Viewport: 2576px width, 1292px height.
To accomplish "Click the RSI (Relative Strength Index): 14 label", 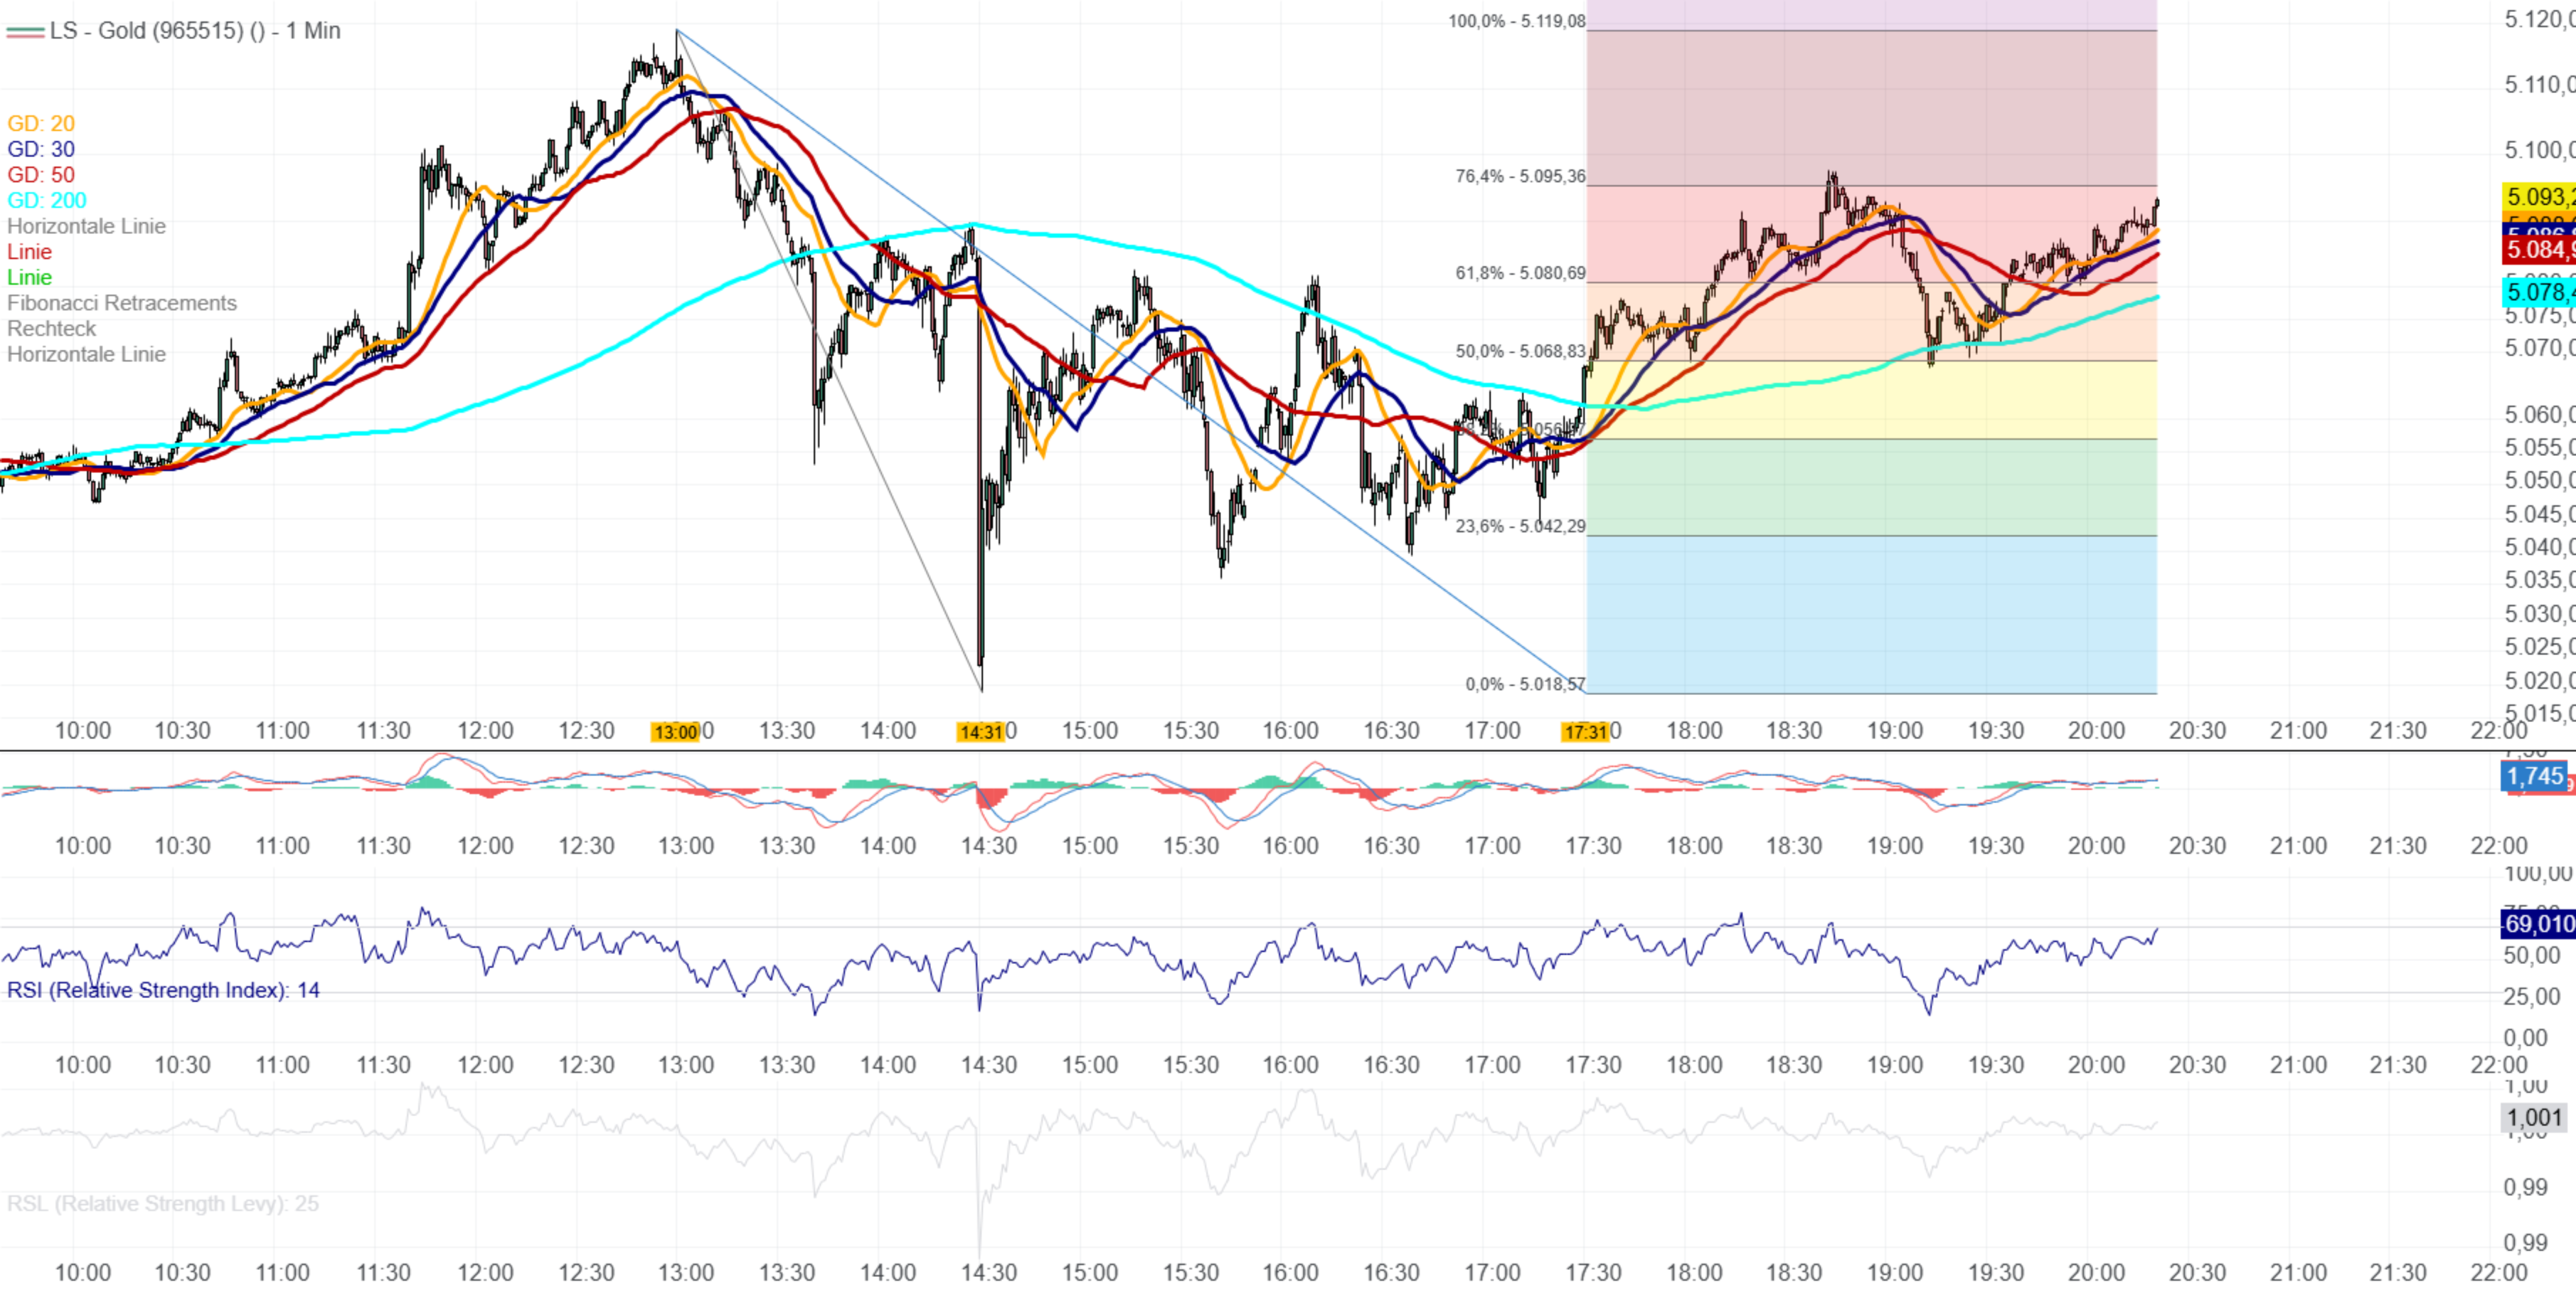I will [x=163, y=990].
